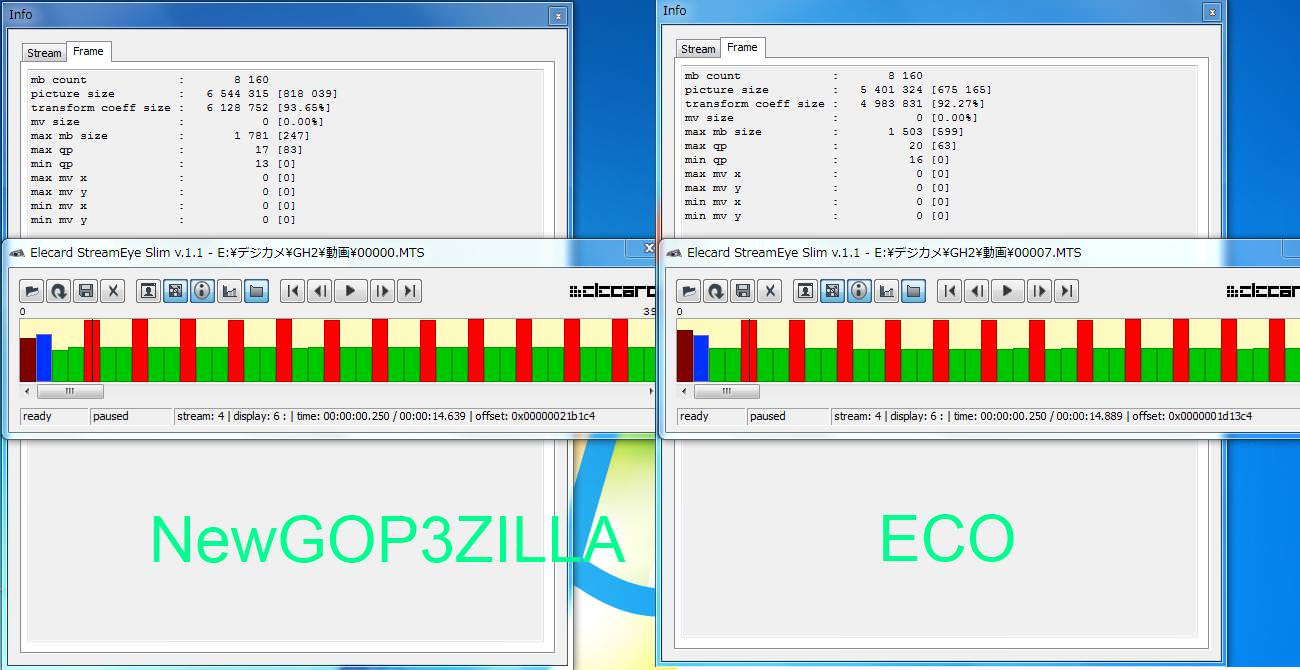Step one frame back in 00007.MTS window

point(978,291)
